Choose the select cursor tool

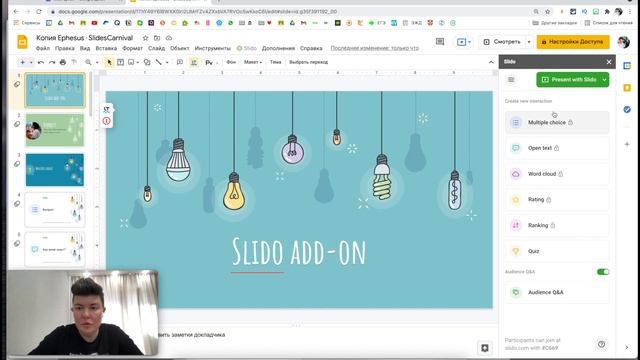click(109, 62)
